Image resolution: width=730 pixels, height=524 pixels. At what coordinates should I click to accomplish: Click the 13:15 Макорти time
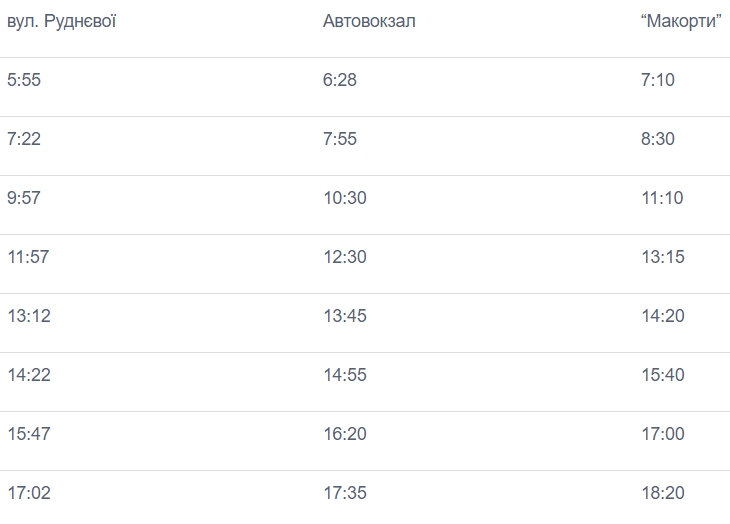point(663,257)
